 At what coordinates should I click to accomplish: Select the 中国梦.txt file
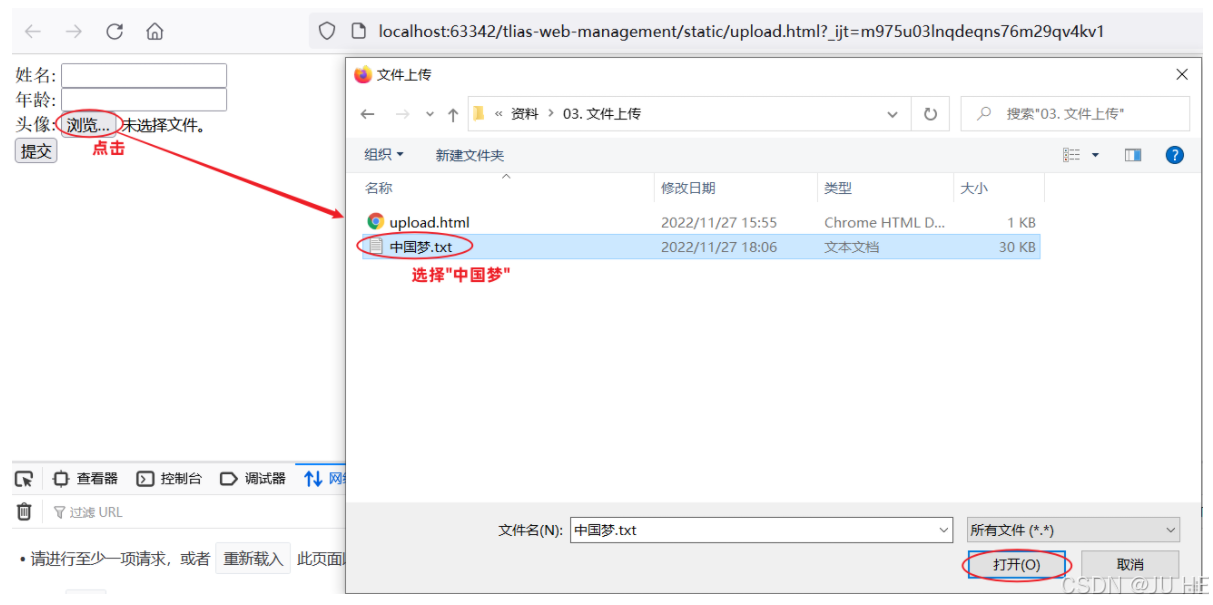point(421,247)
